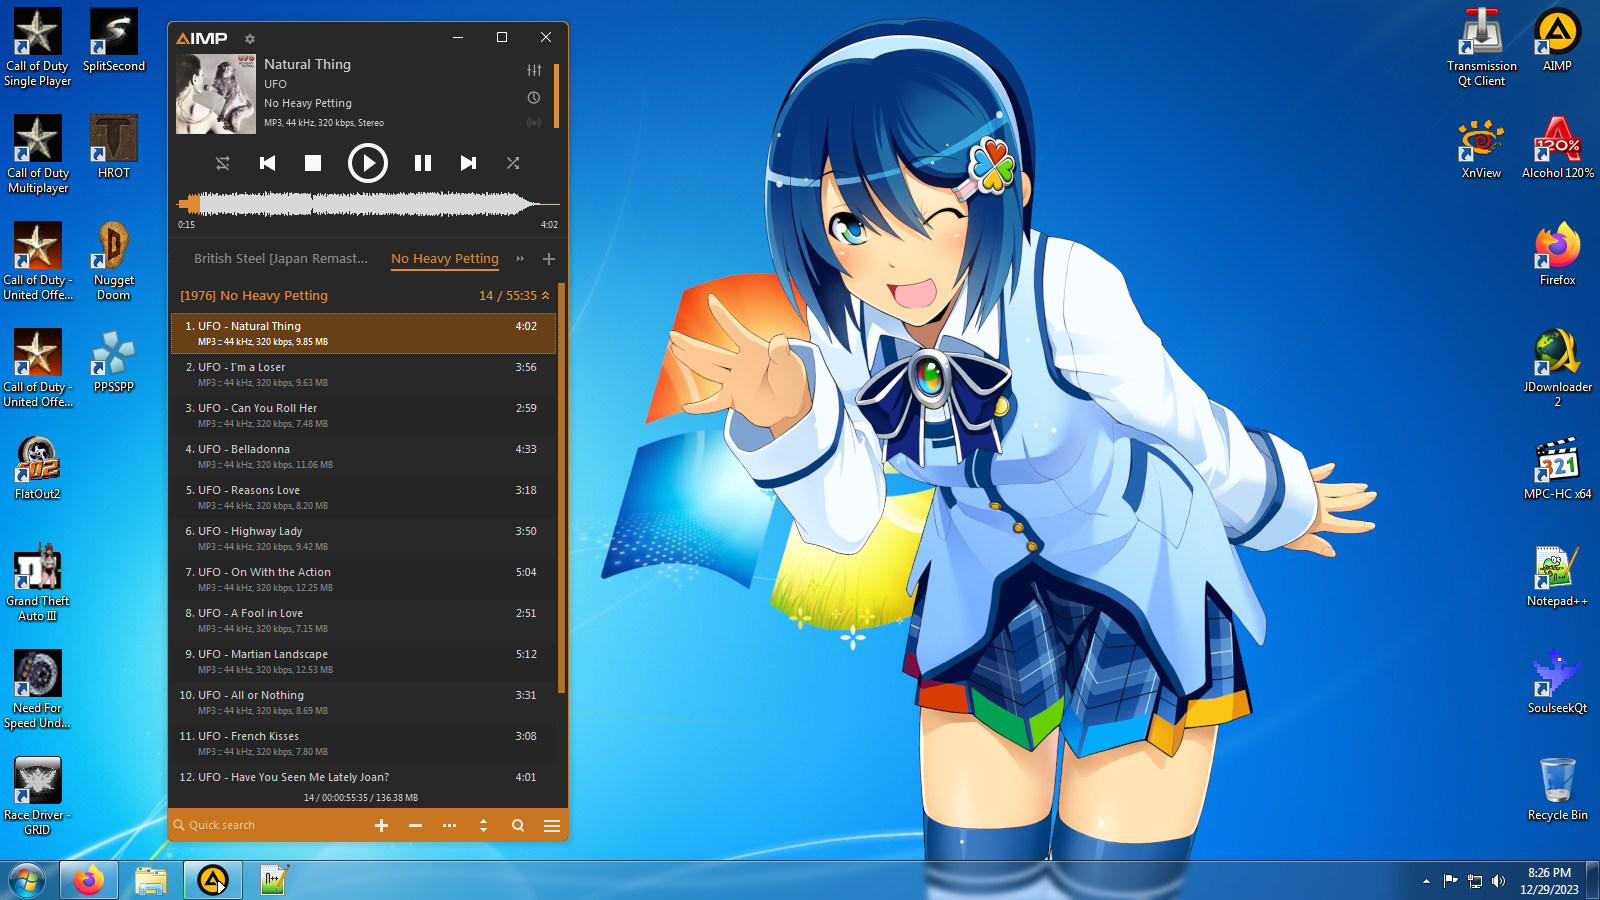Click the playlist vertical scrollbar

tap(561, 488)
